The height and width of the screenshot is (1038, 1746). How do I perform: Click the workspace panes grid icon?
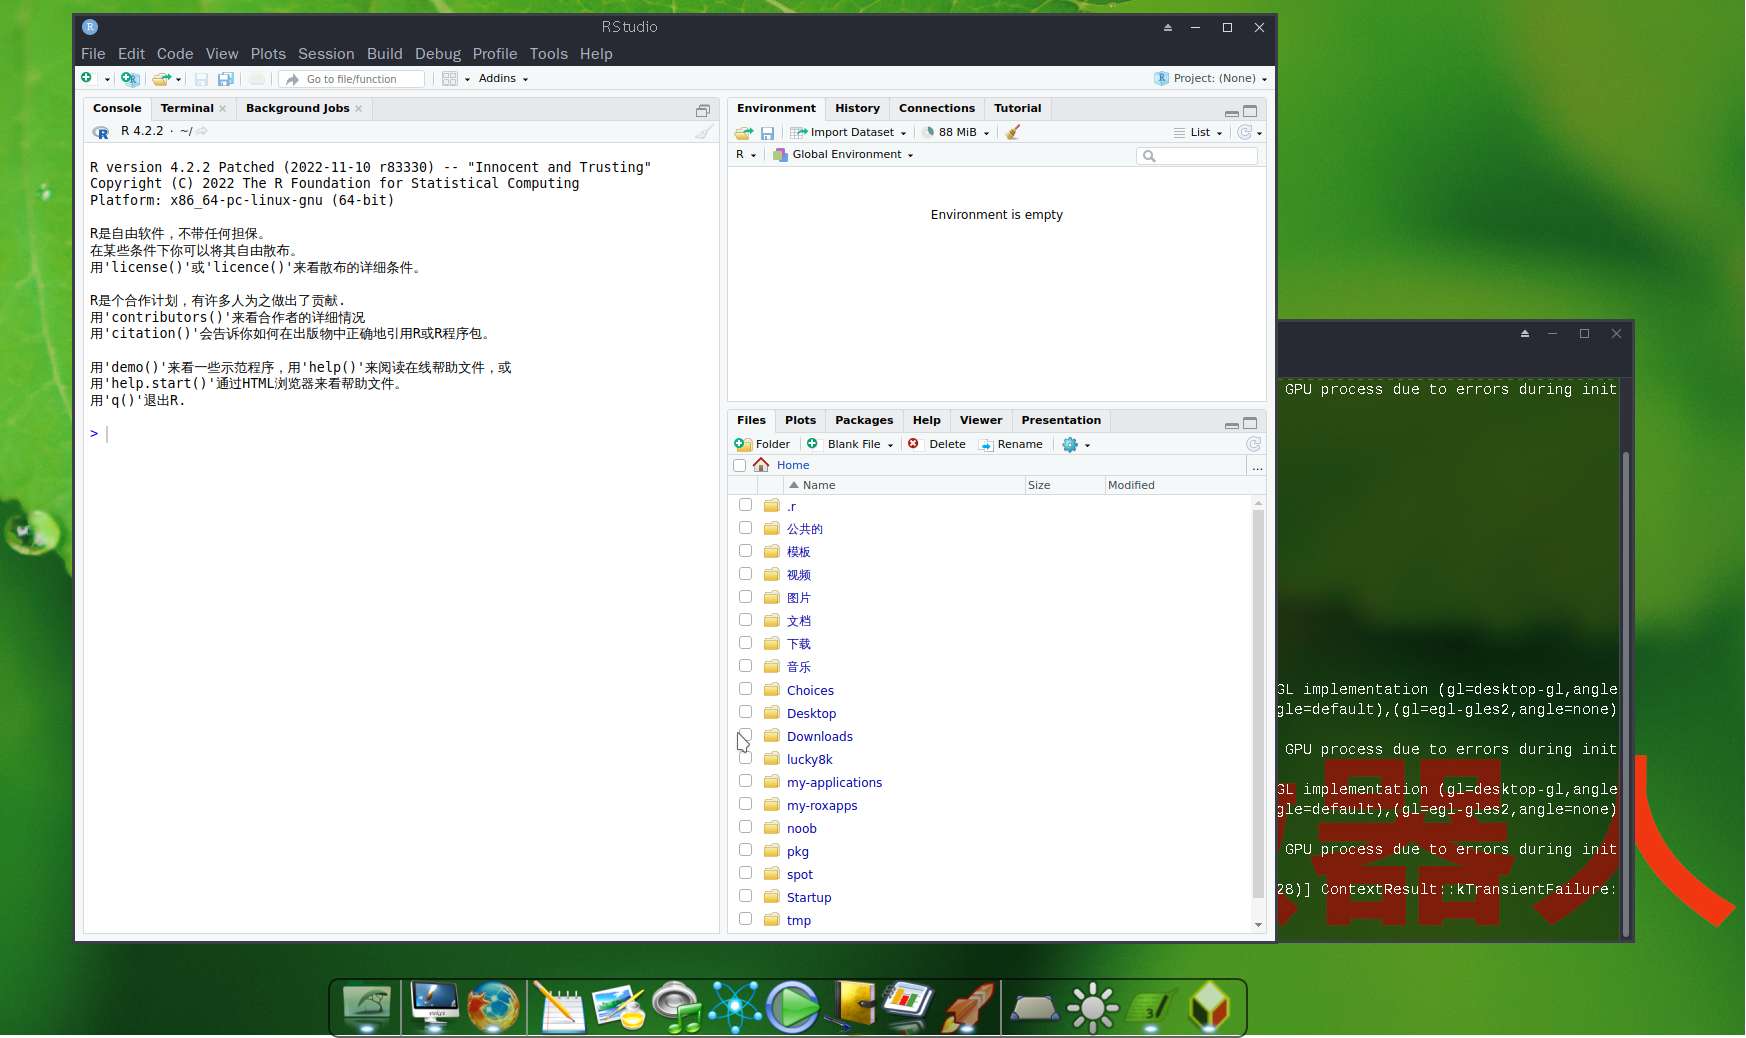point(450,78)
